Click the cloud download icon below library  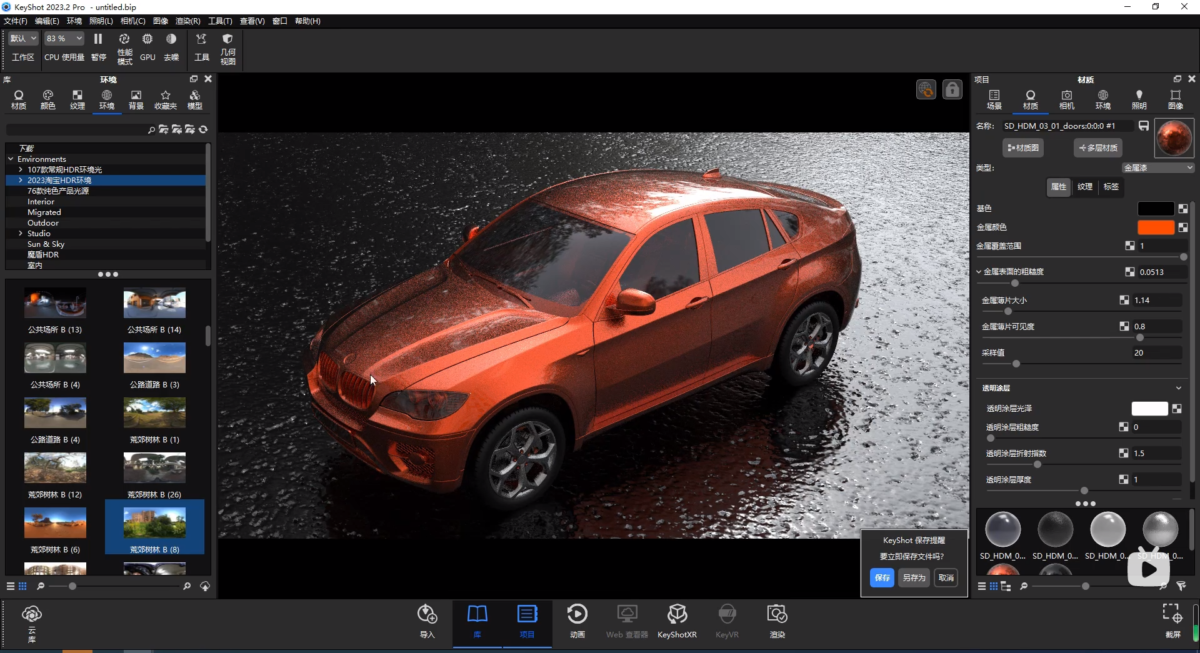tap(204, 586)
